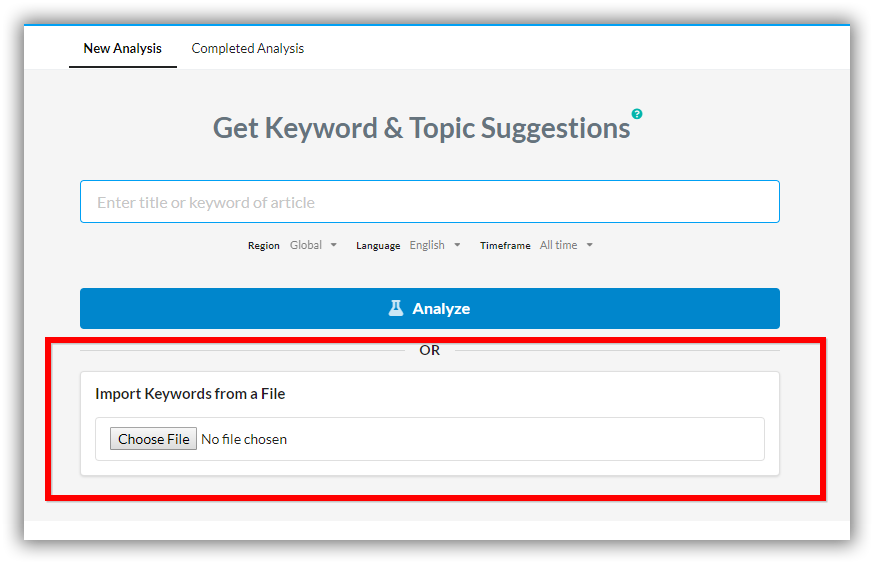This screenshot has width=874, height=564.
Task: Open the Timeframe dropdown showing All time
Action: click(566, 245)
